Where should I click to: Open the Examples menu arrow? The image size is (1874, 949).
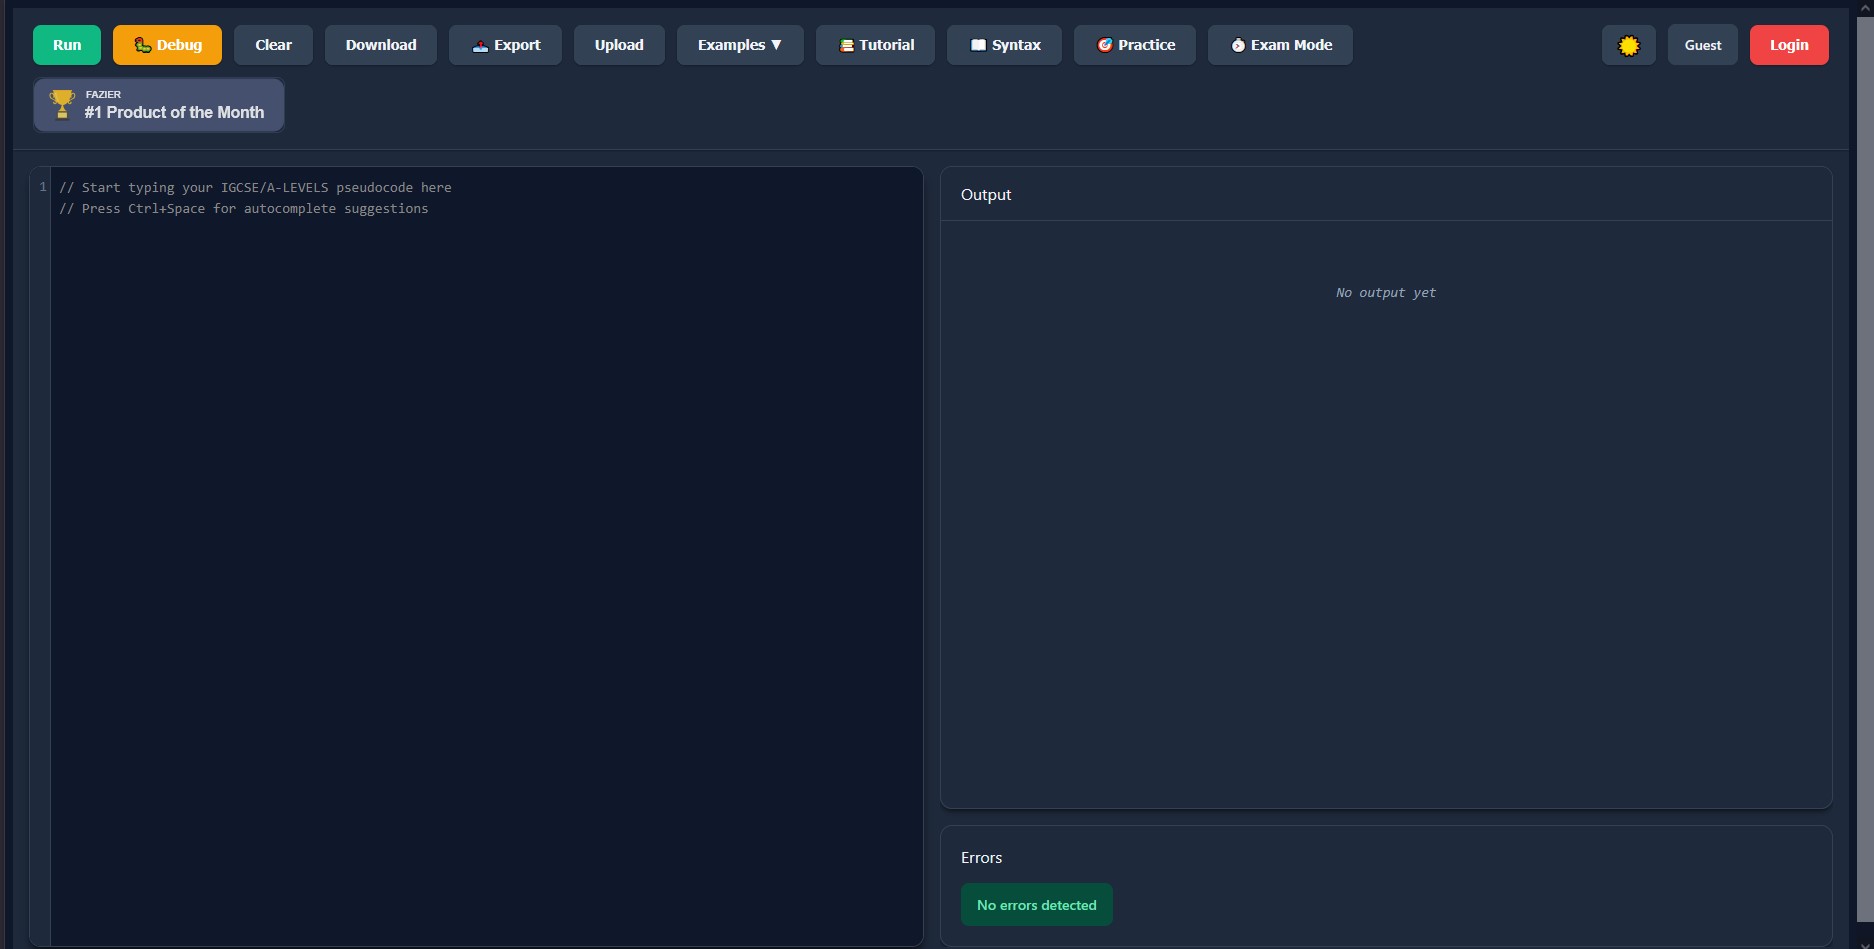click(x=777, y=45)
